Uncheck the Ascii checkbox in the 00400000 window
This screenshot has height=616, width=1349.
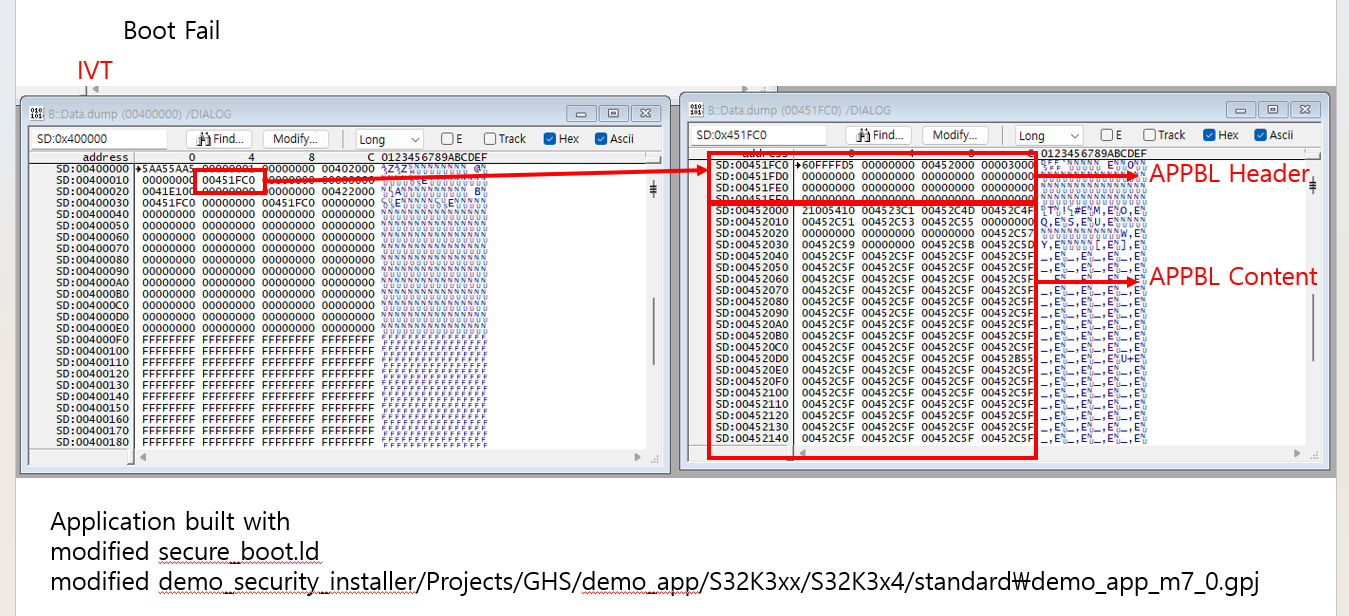(601, 139)
